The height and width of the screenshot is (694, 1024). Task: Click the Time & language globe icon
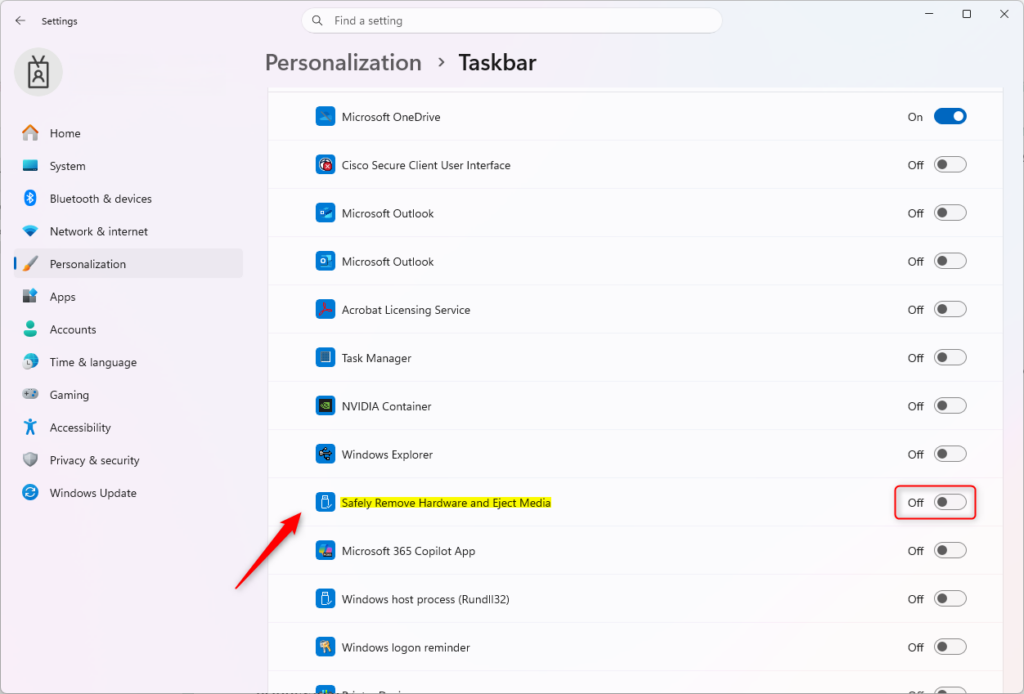(x=30, y=362)
